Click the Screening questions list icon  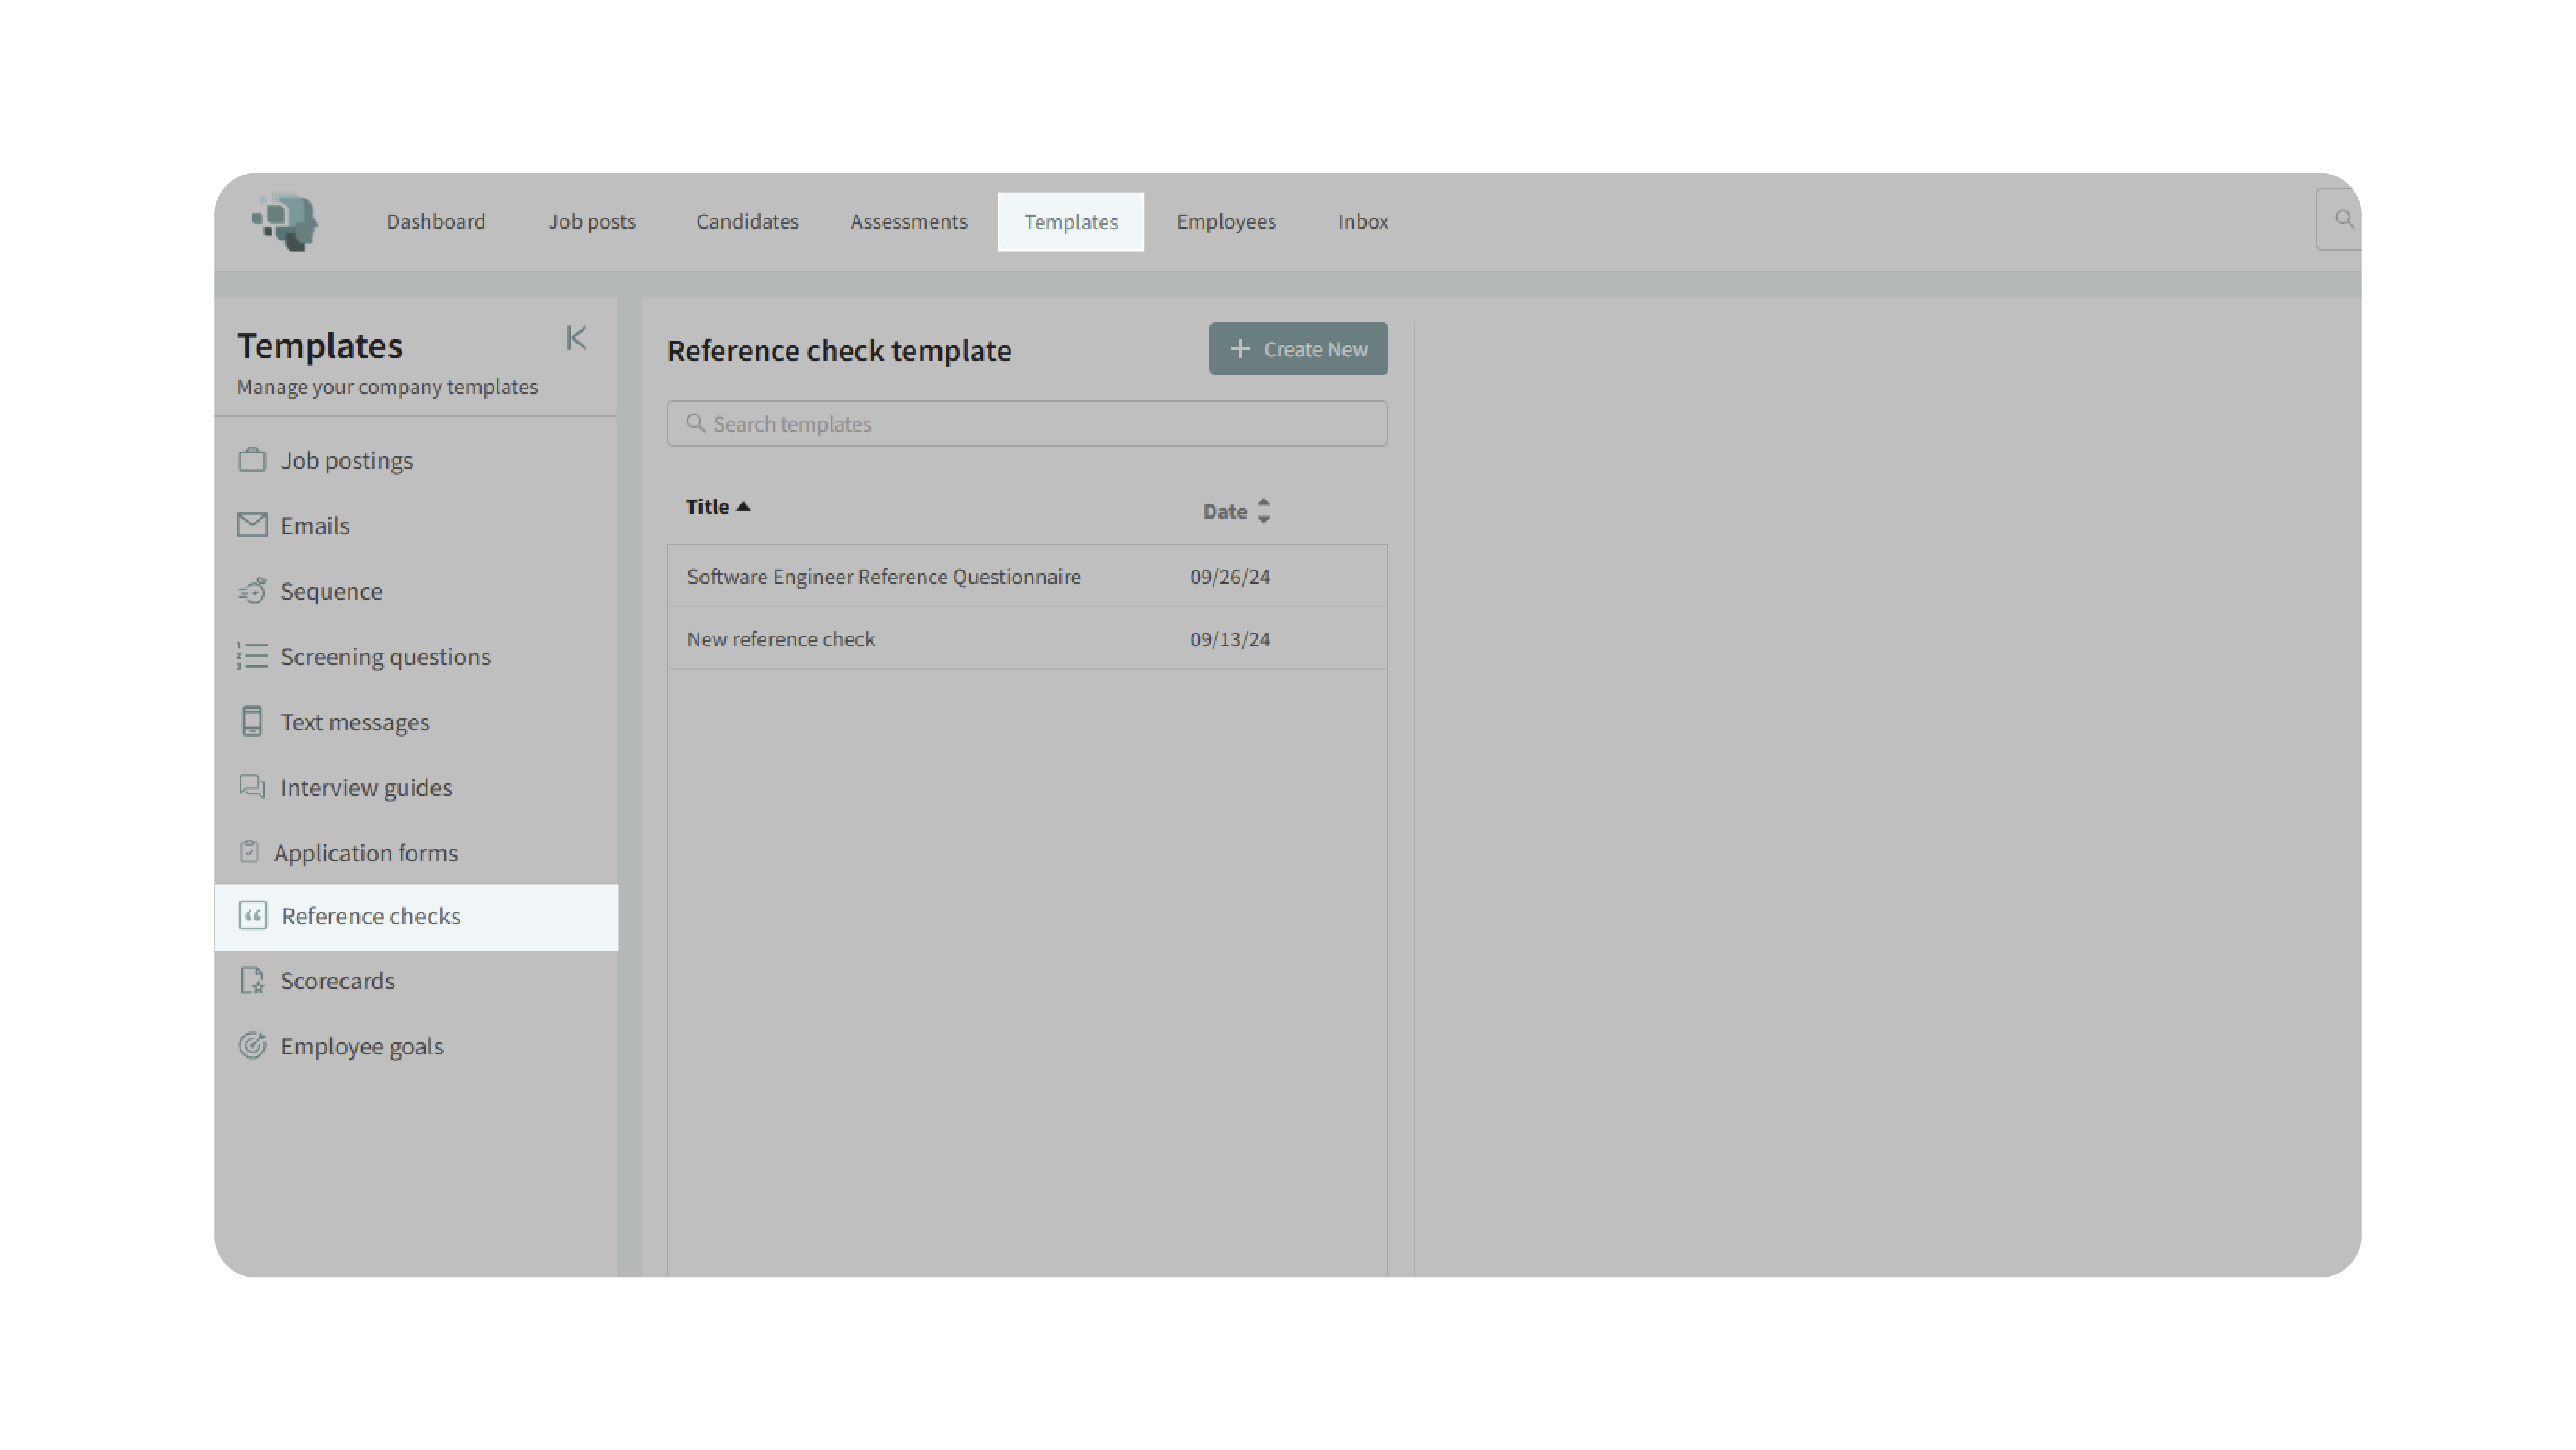[252, 656]
